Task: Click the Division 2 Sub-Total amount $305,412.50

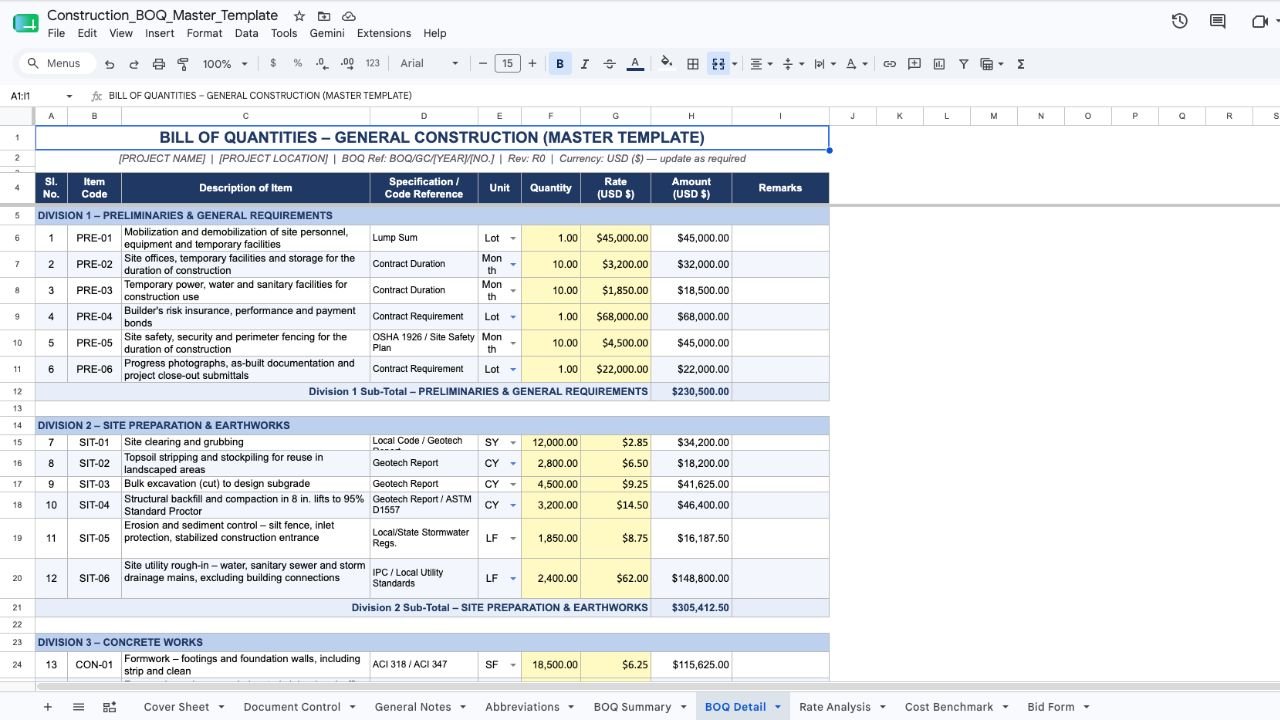Action: [x=691, y=607]
